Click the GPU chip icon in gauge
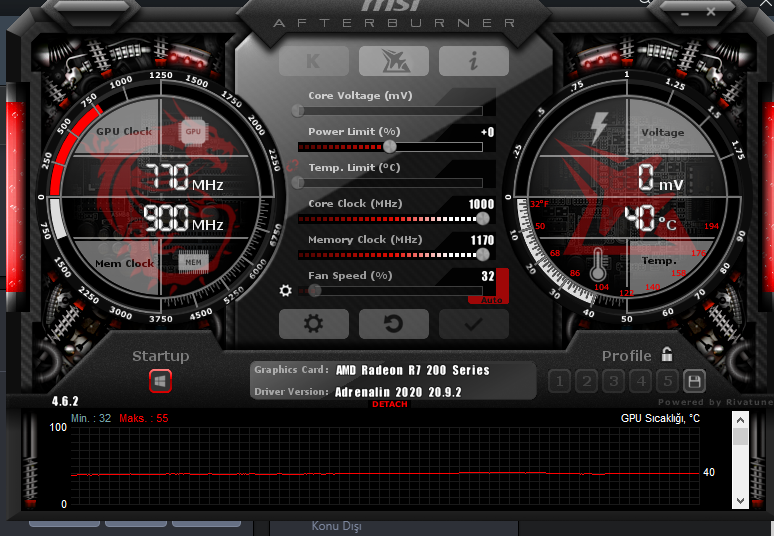 click(193, 131)
